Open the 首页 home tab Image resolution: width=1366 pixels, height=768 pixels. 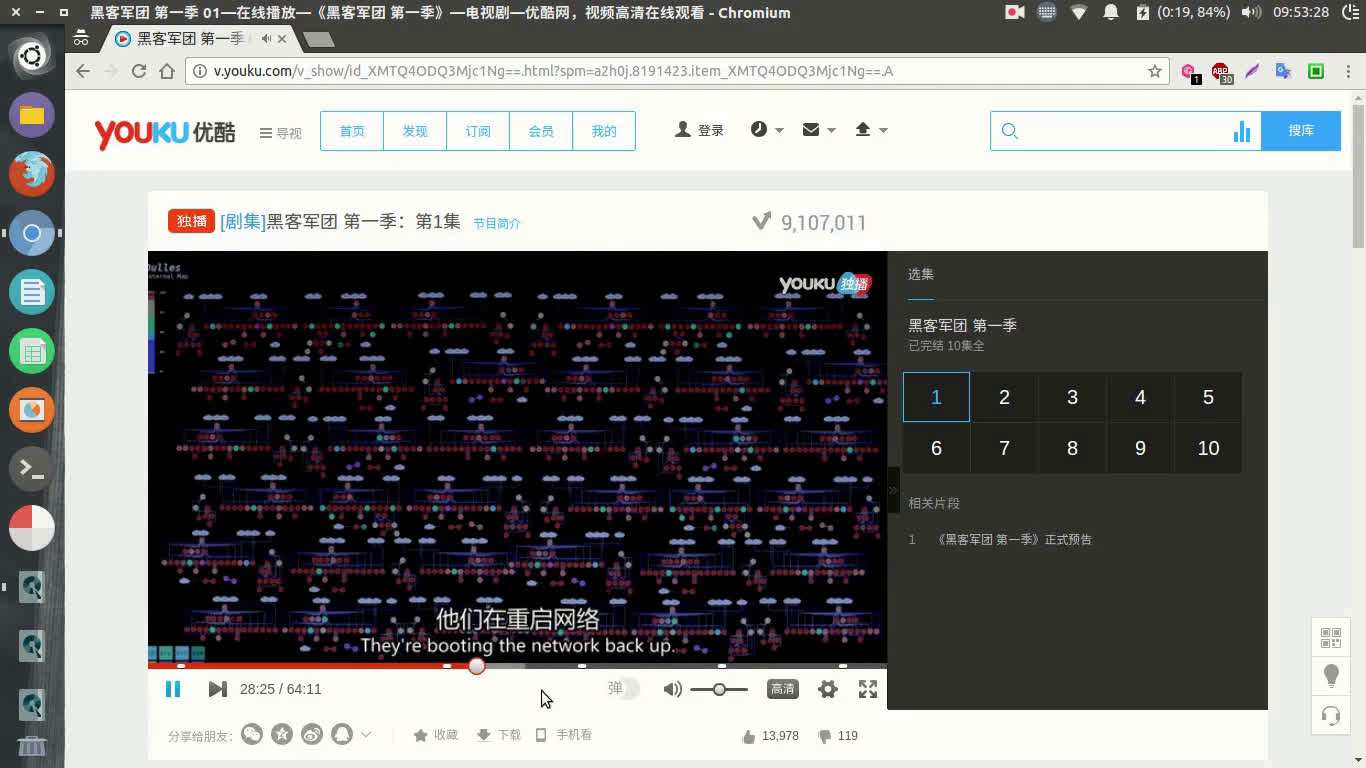(x=352, y=131)
